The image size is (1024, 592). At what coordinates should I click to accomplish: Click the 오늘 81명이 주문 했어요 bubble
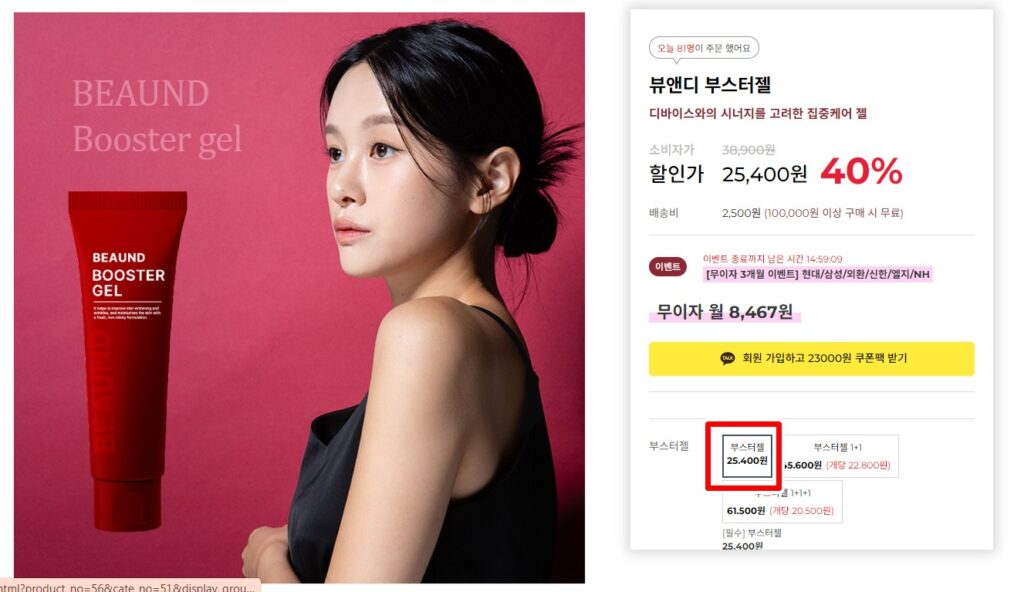pos(703,48)
